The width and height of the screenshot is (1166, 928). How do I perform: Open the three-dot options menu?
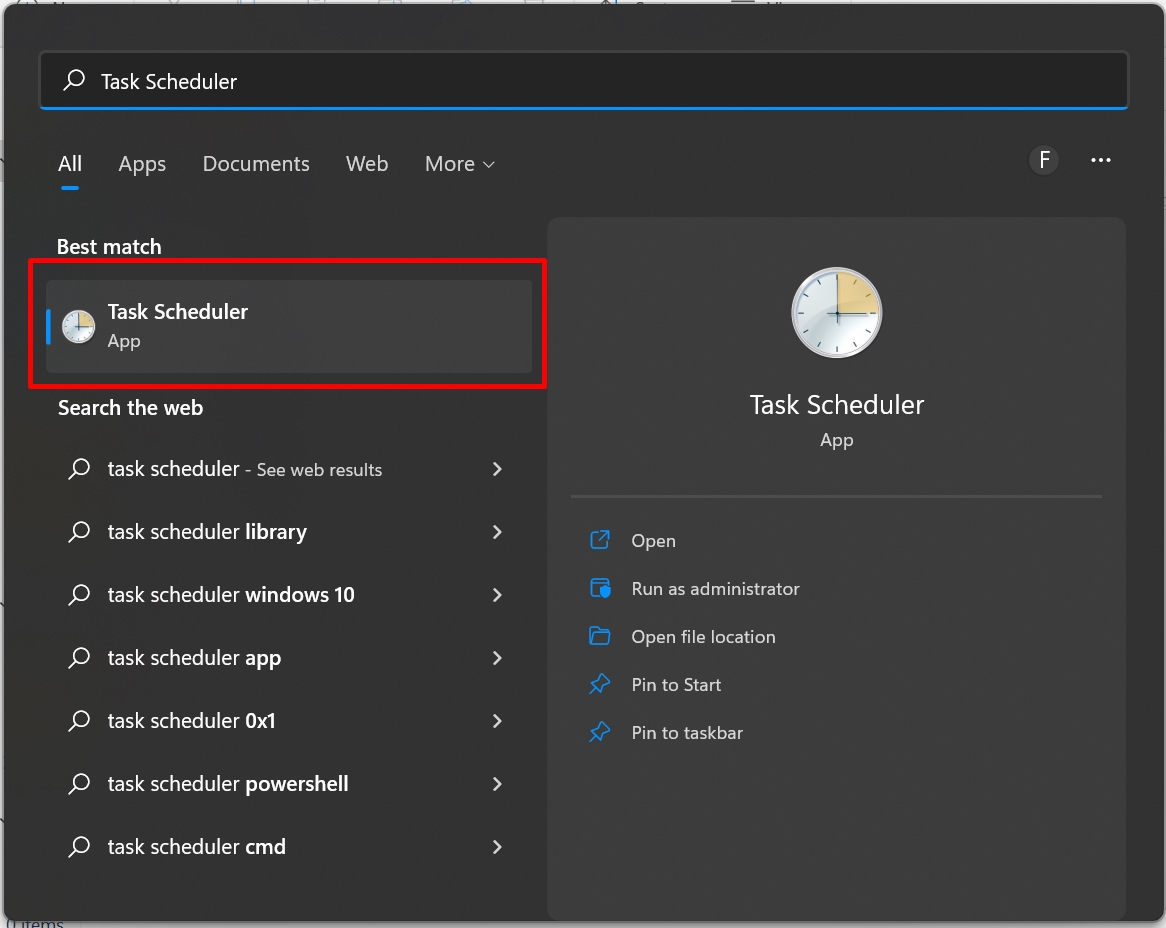(x=1101, y=160)
